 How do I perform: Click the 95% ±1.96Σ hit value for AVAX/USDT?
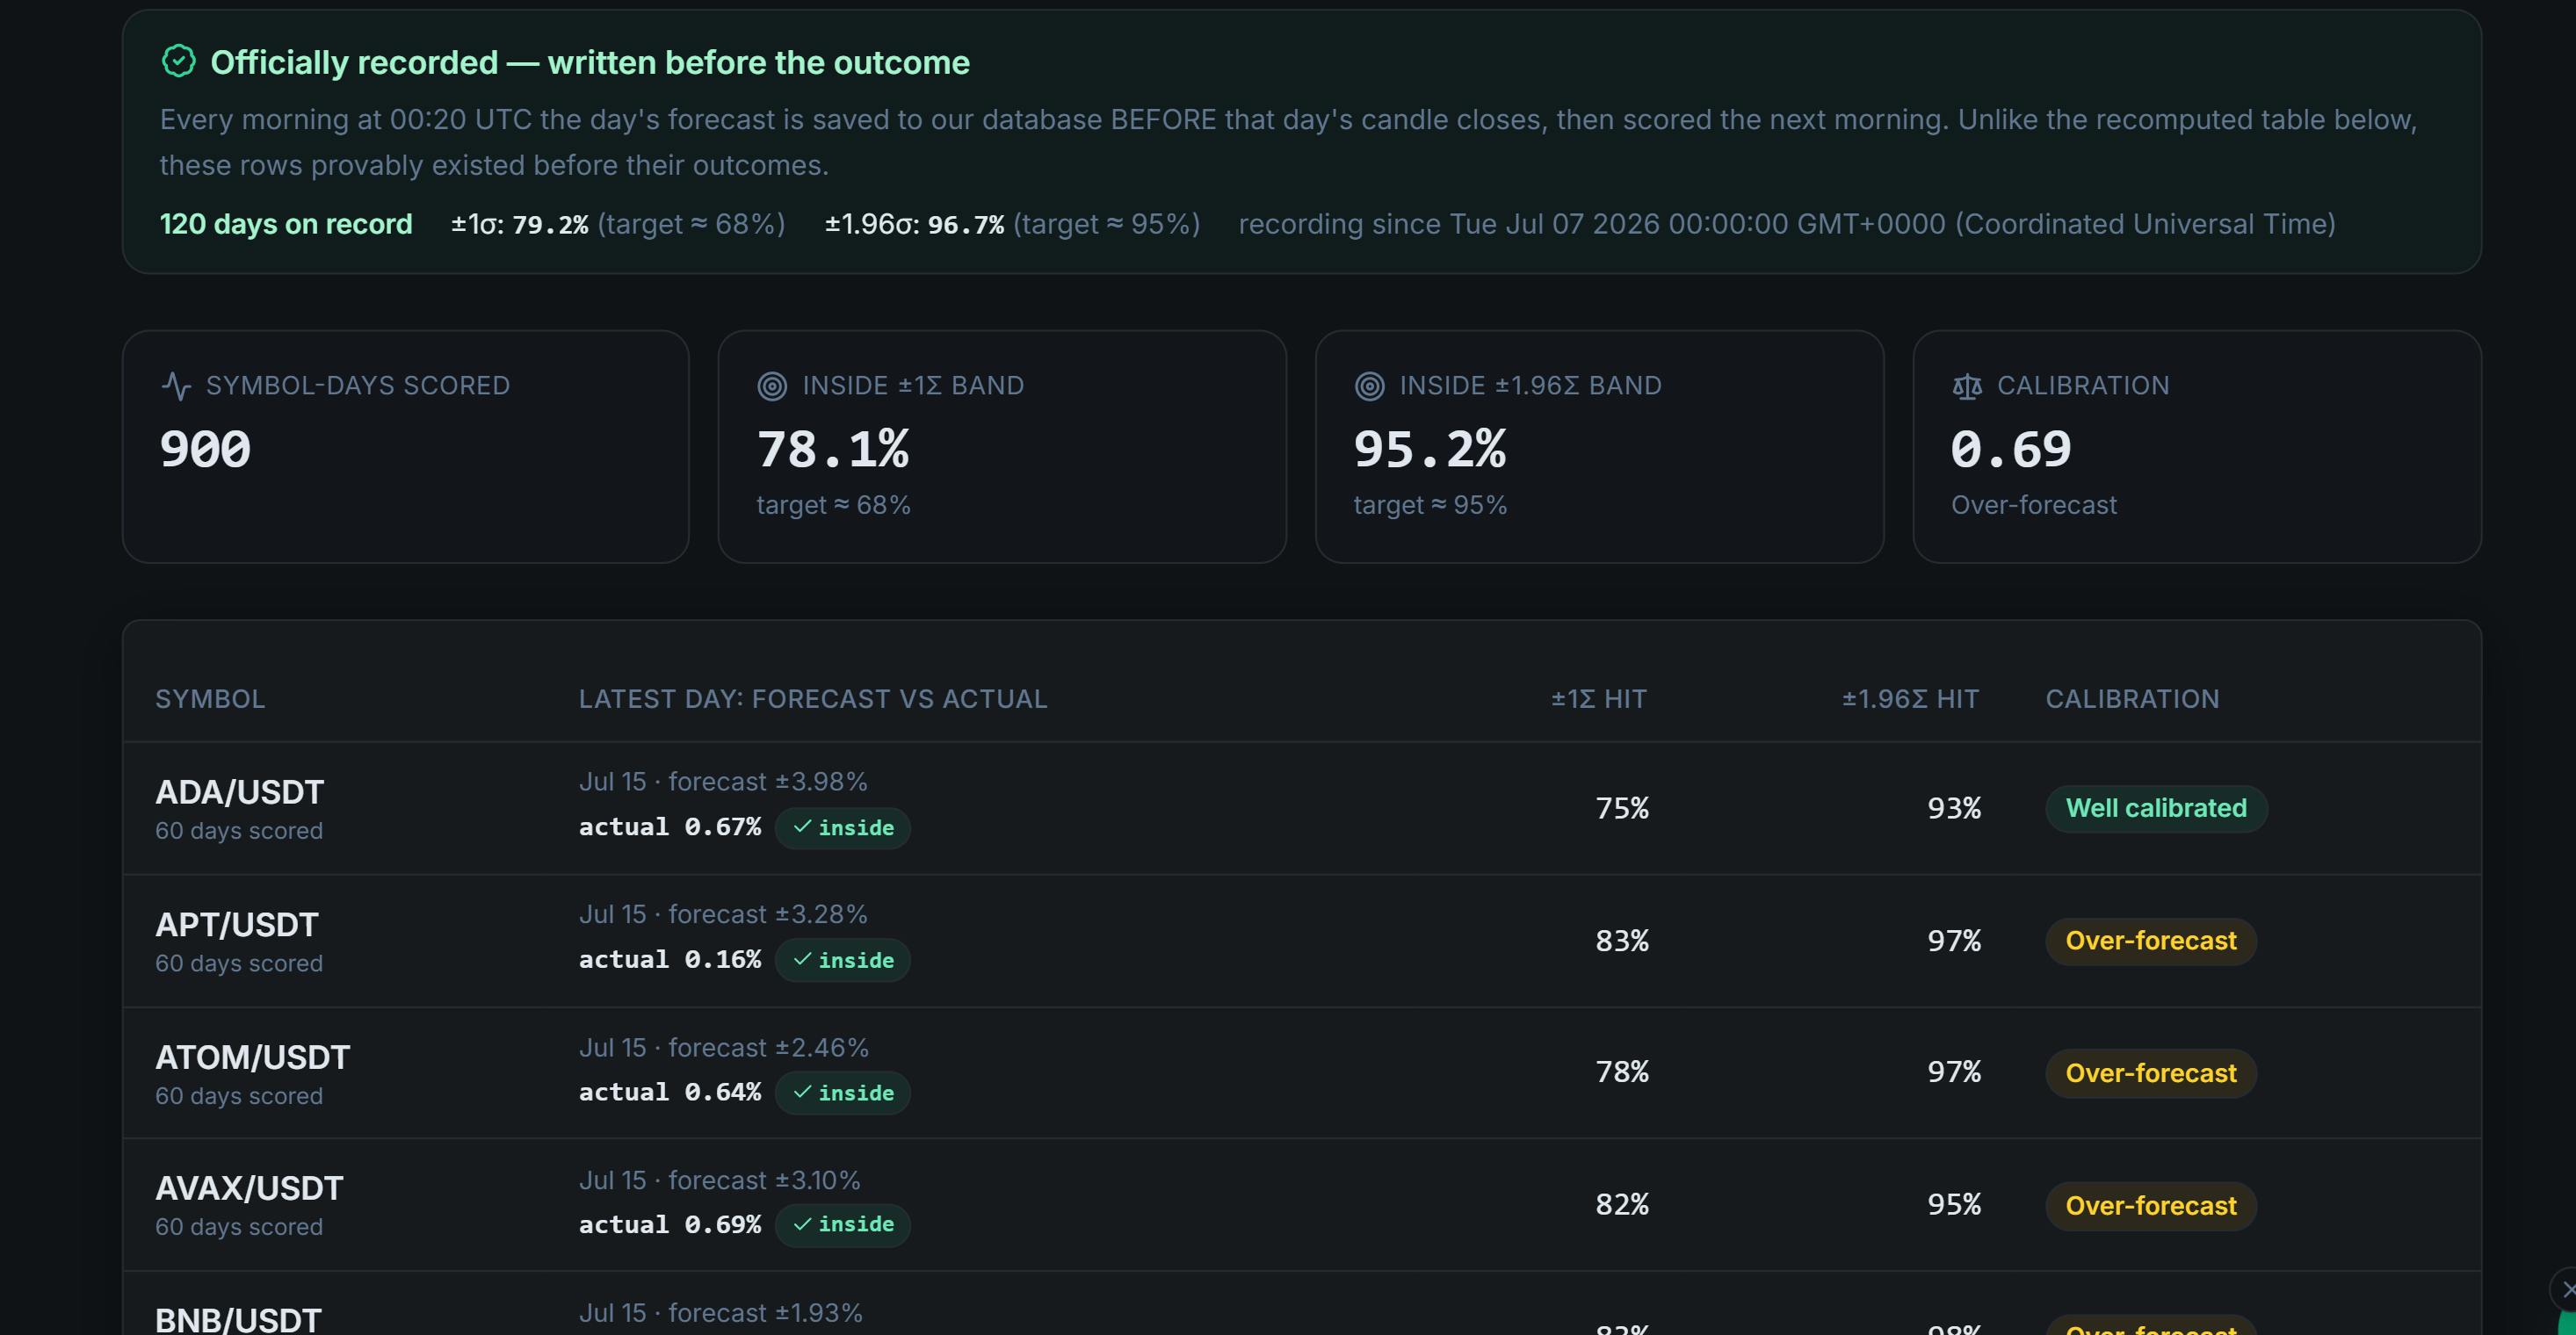click(1954, 1205)
